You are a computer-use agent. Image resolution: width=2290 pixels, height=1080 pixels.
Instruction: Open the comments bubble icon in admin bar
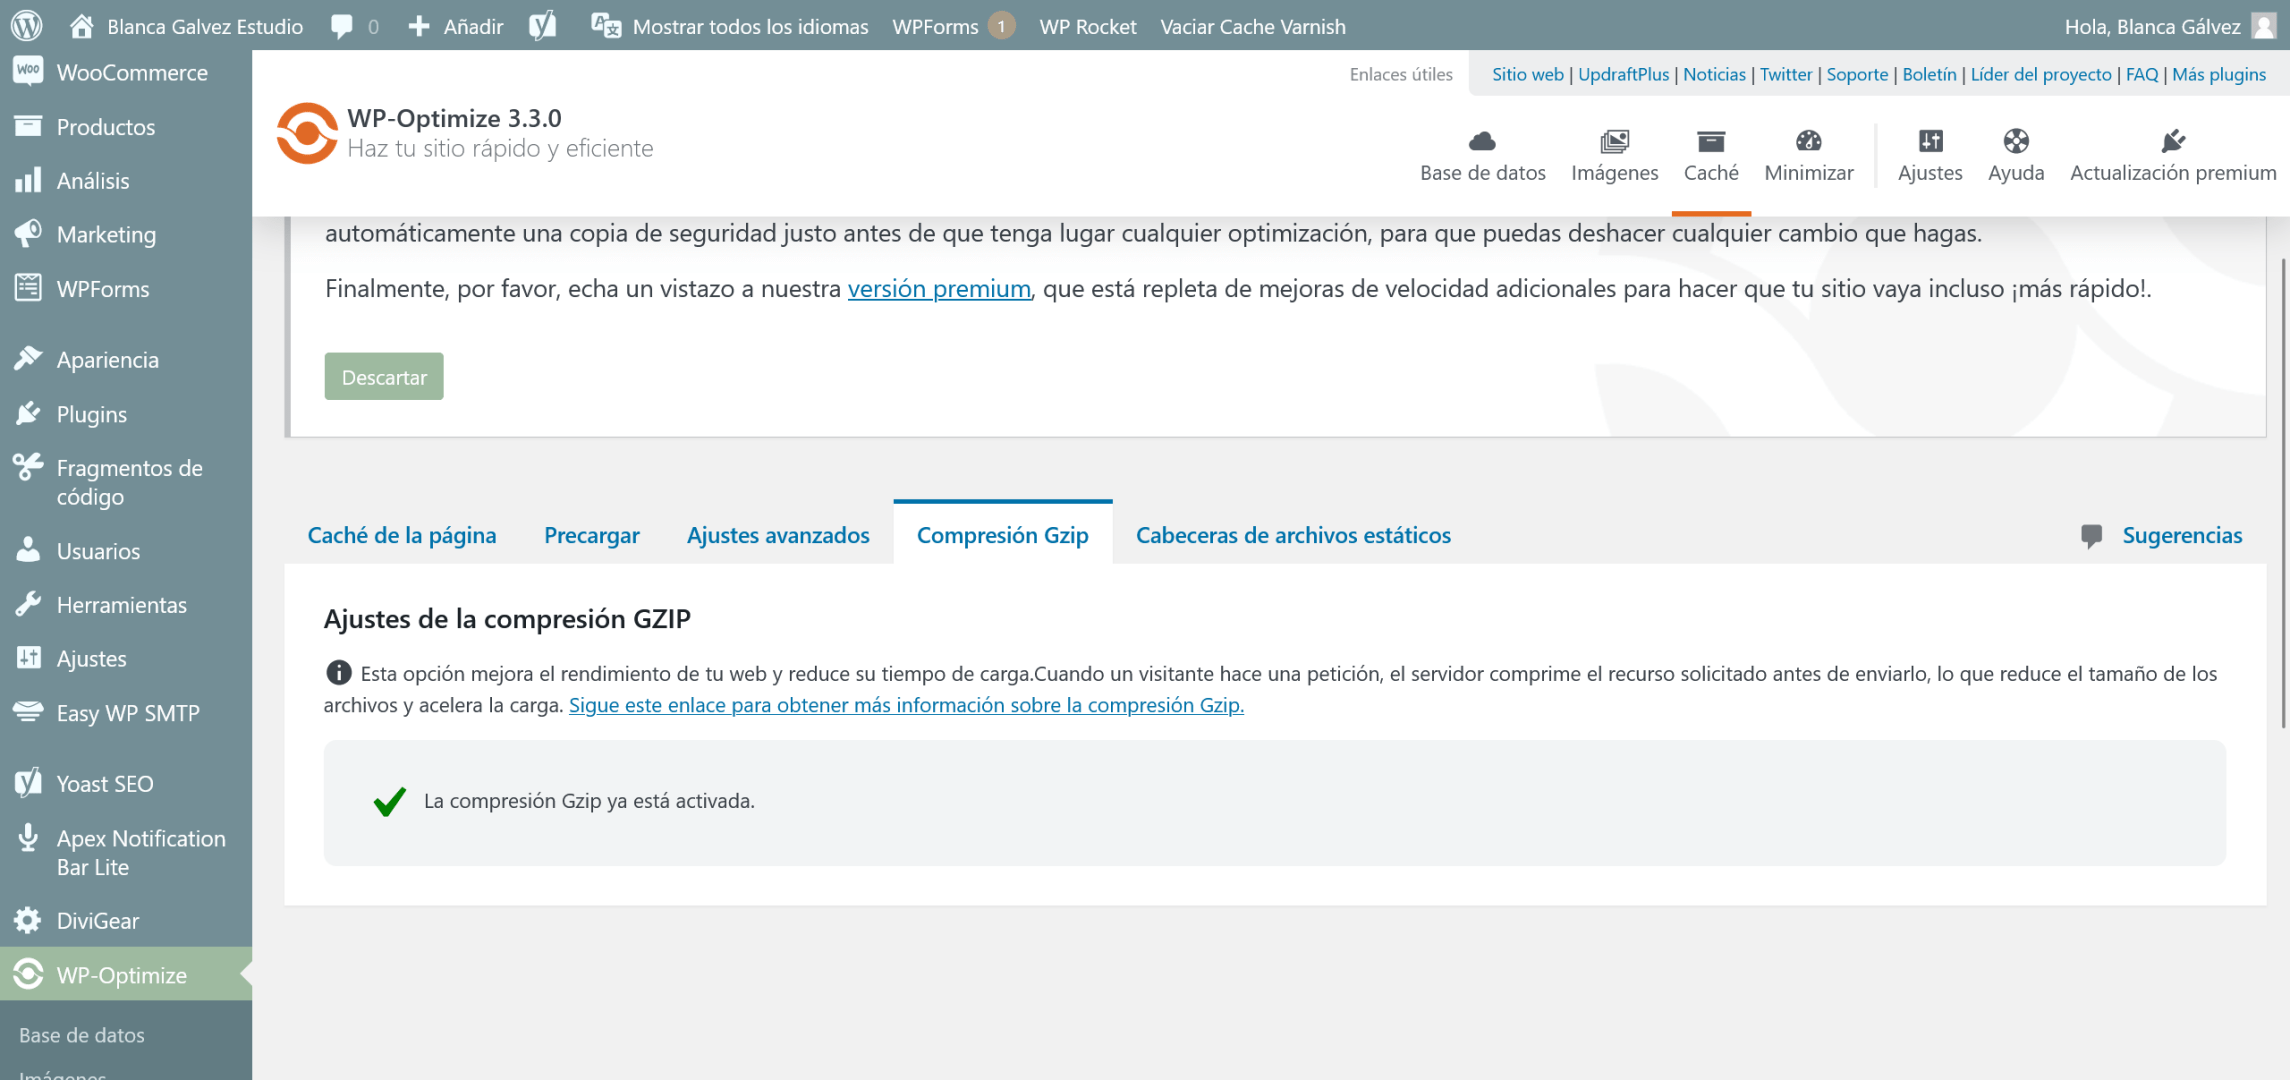click(x=342, y=27)
